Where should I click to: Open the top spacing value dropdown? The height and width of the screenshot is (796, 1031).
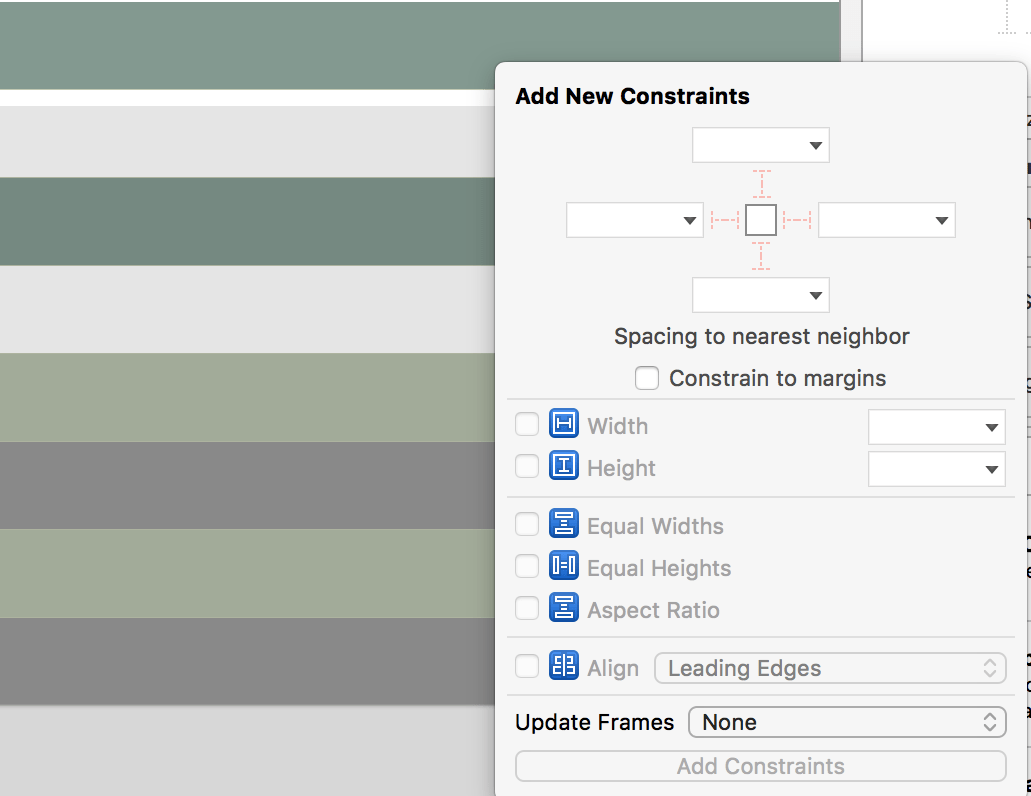(761, 145)
